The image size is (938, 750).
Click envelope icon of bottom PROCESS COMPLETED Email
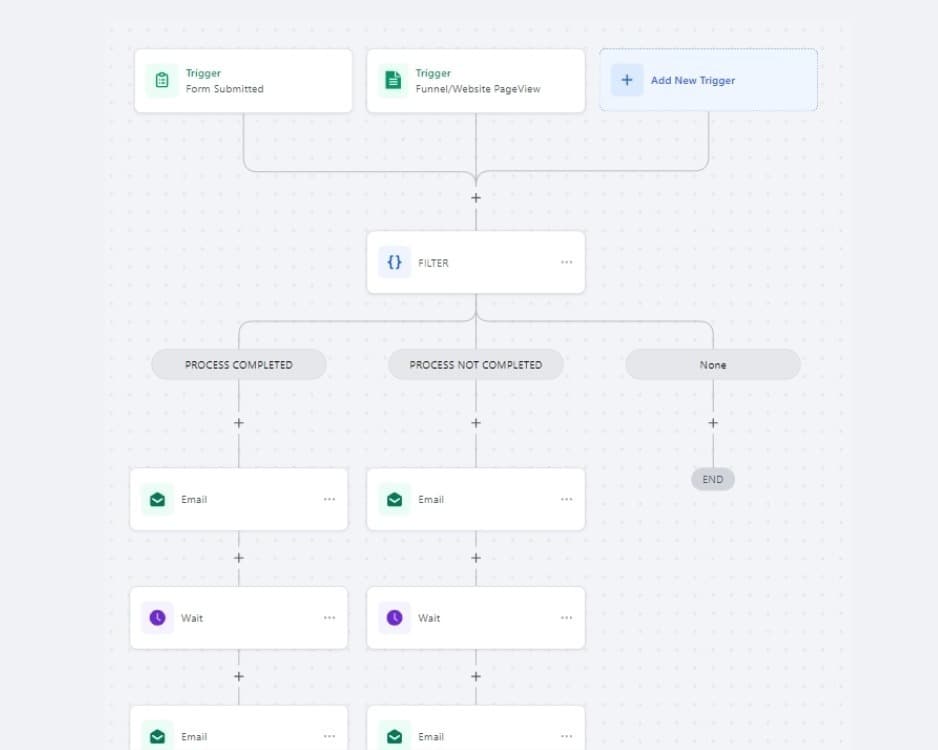[x=157, y=736]
